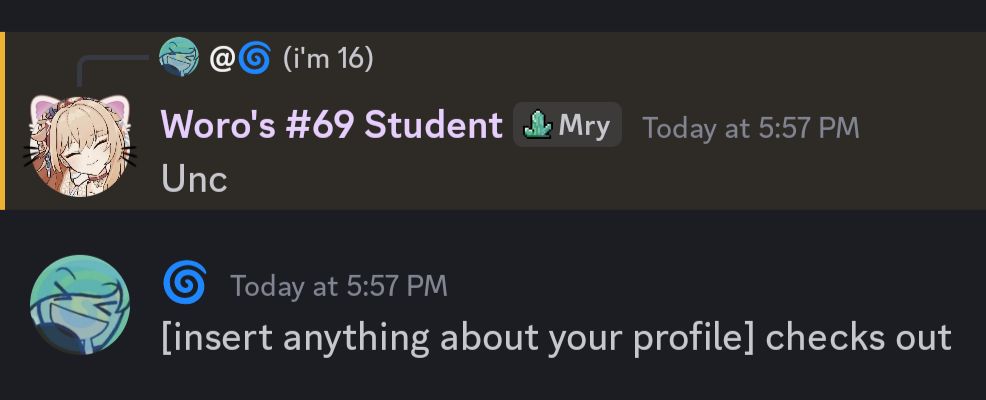986x400 pixels.
Task: Select the "Unc" message text
Action: click(x=194, y=179)
